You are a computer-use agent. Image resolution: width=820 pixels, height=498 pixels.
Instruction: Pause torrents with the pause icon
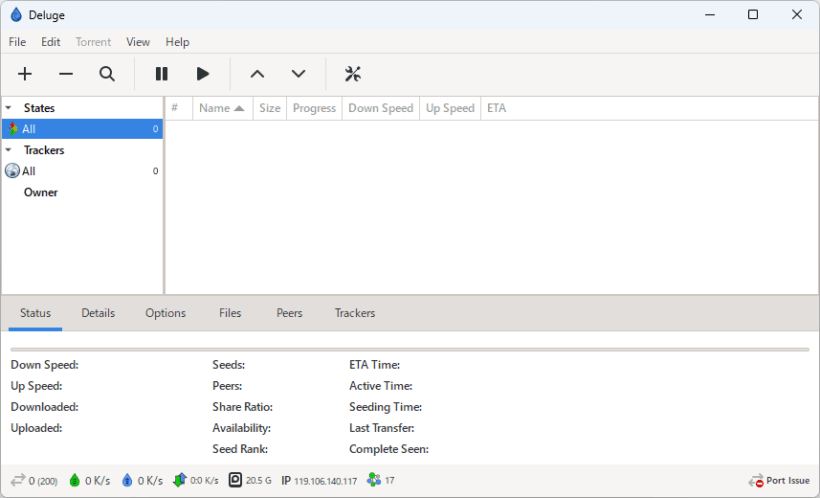click(x=162, y=74)
